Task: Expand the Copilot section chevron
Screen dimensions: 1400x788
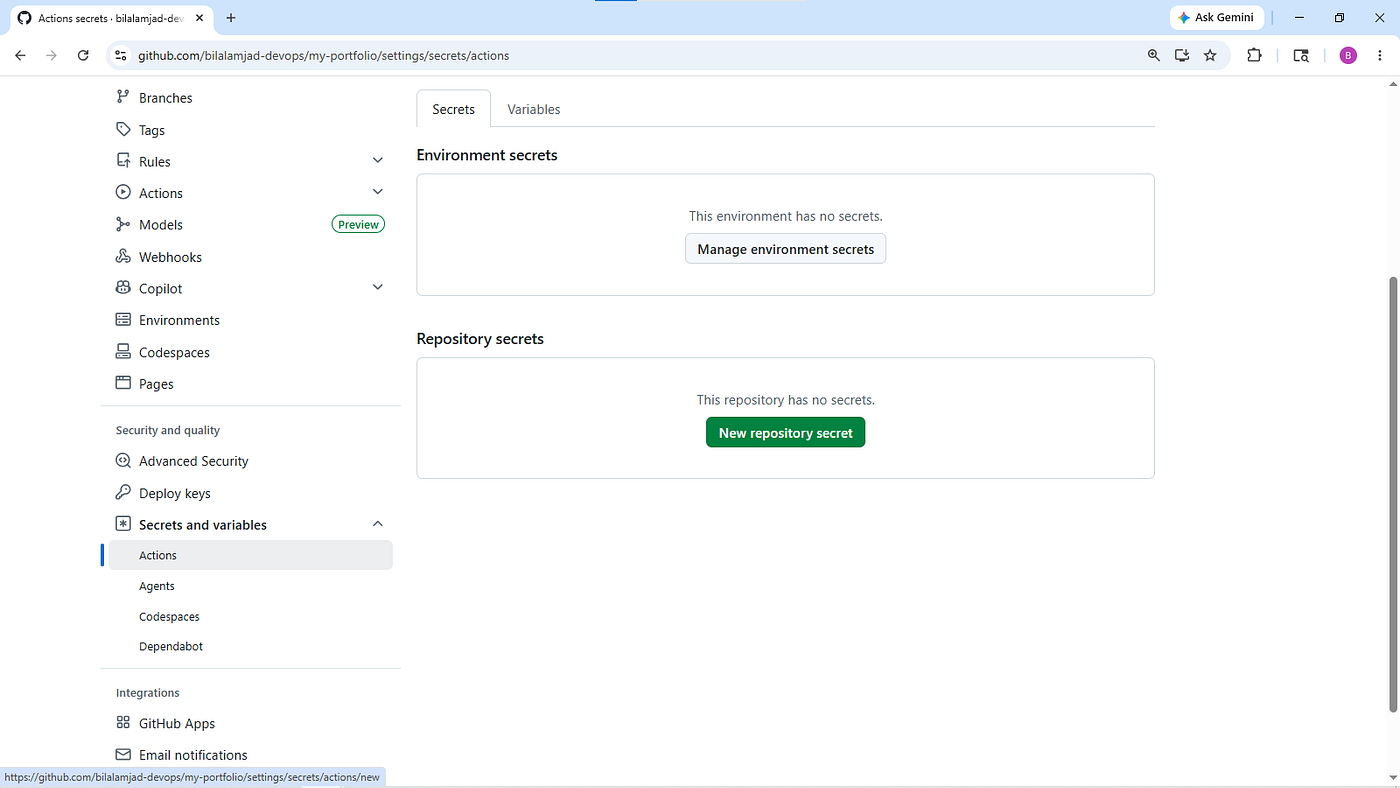Action: 378,288
